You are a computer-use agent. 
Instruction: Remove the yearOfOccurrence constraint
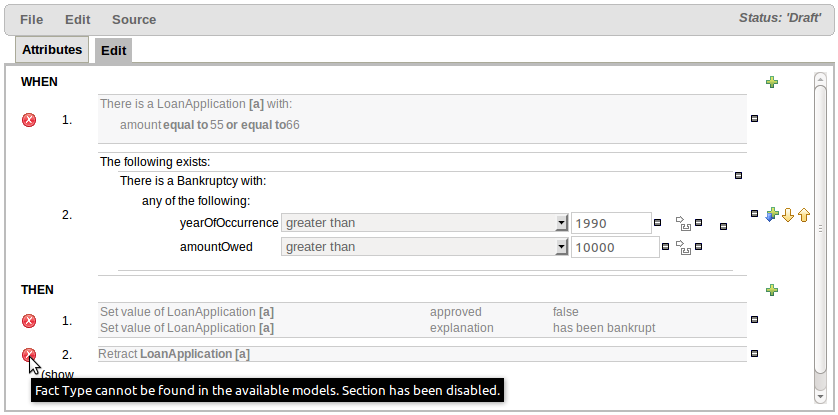pyautogui.click(x=658, y=223)
